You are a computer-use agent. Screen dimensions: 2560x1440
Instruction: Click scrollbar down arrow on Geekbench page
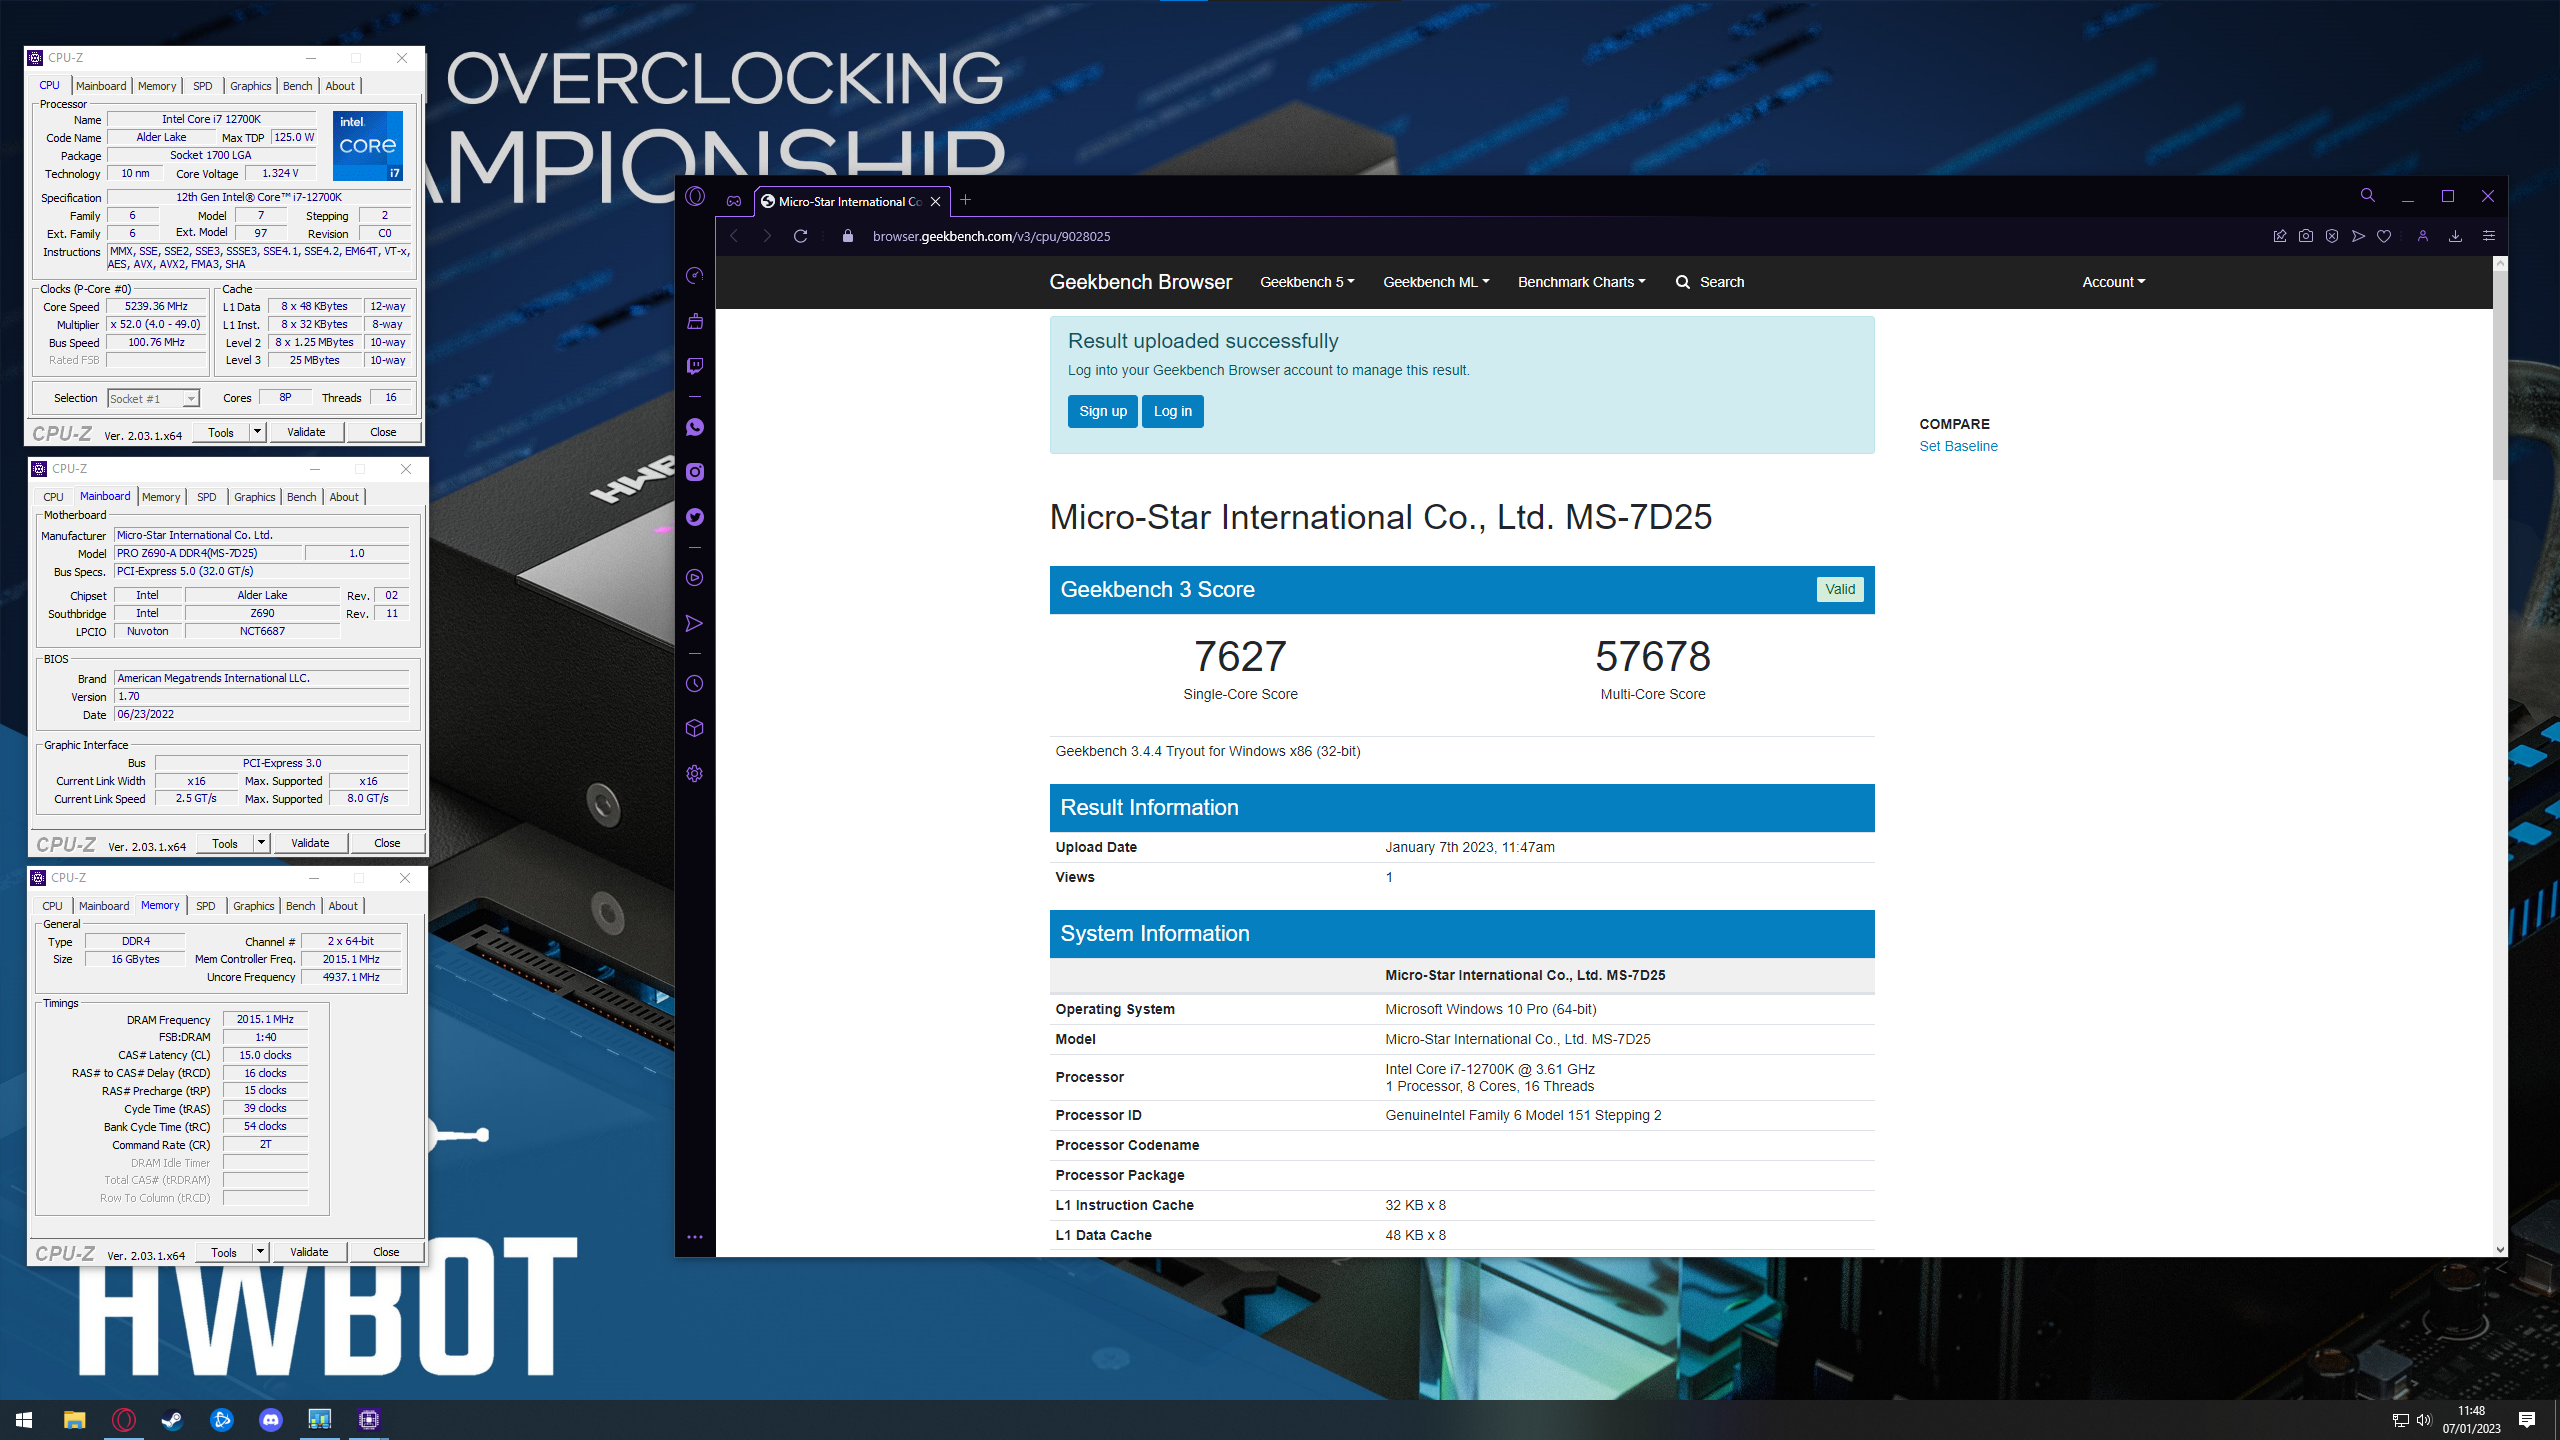(x=2500, y=1249)
